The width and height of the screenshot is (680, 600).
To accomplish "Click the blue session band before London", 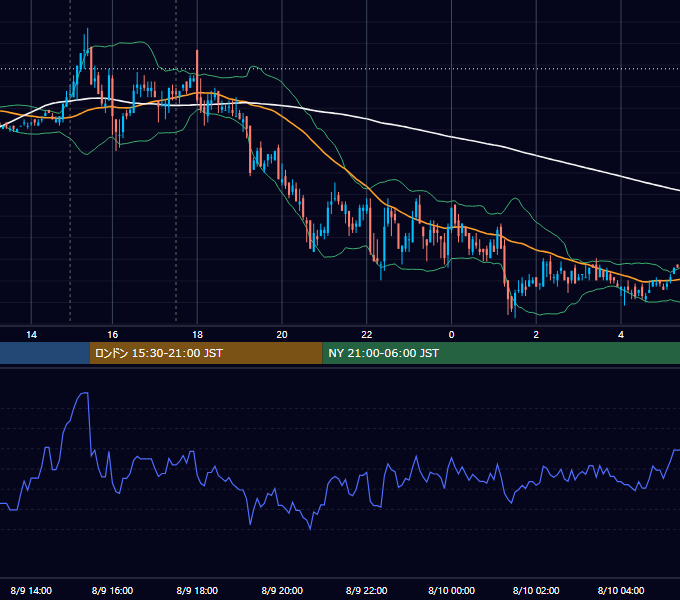I will pyautogui.click(x=45, y=353).
